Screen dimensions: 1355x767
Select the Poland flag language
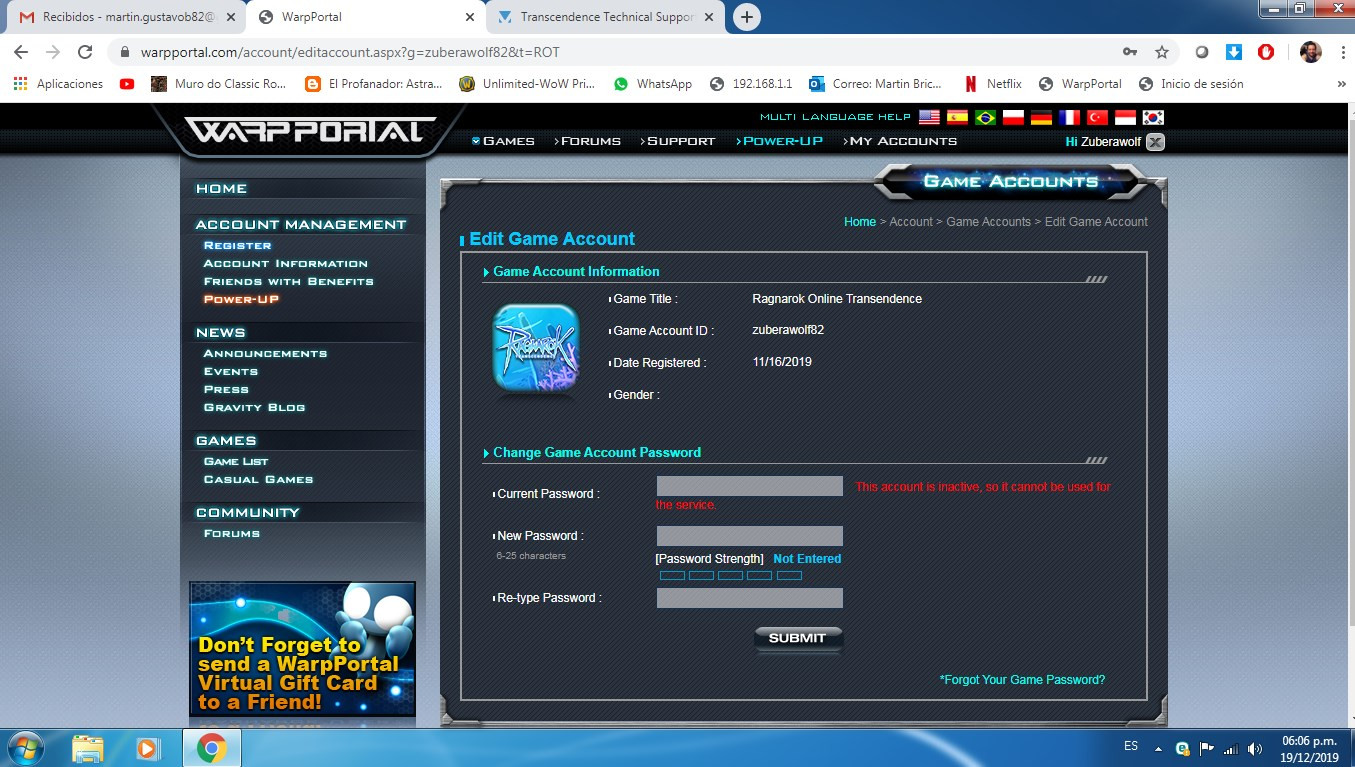[1013, 117]
